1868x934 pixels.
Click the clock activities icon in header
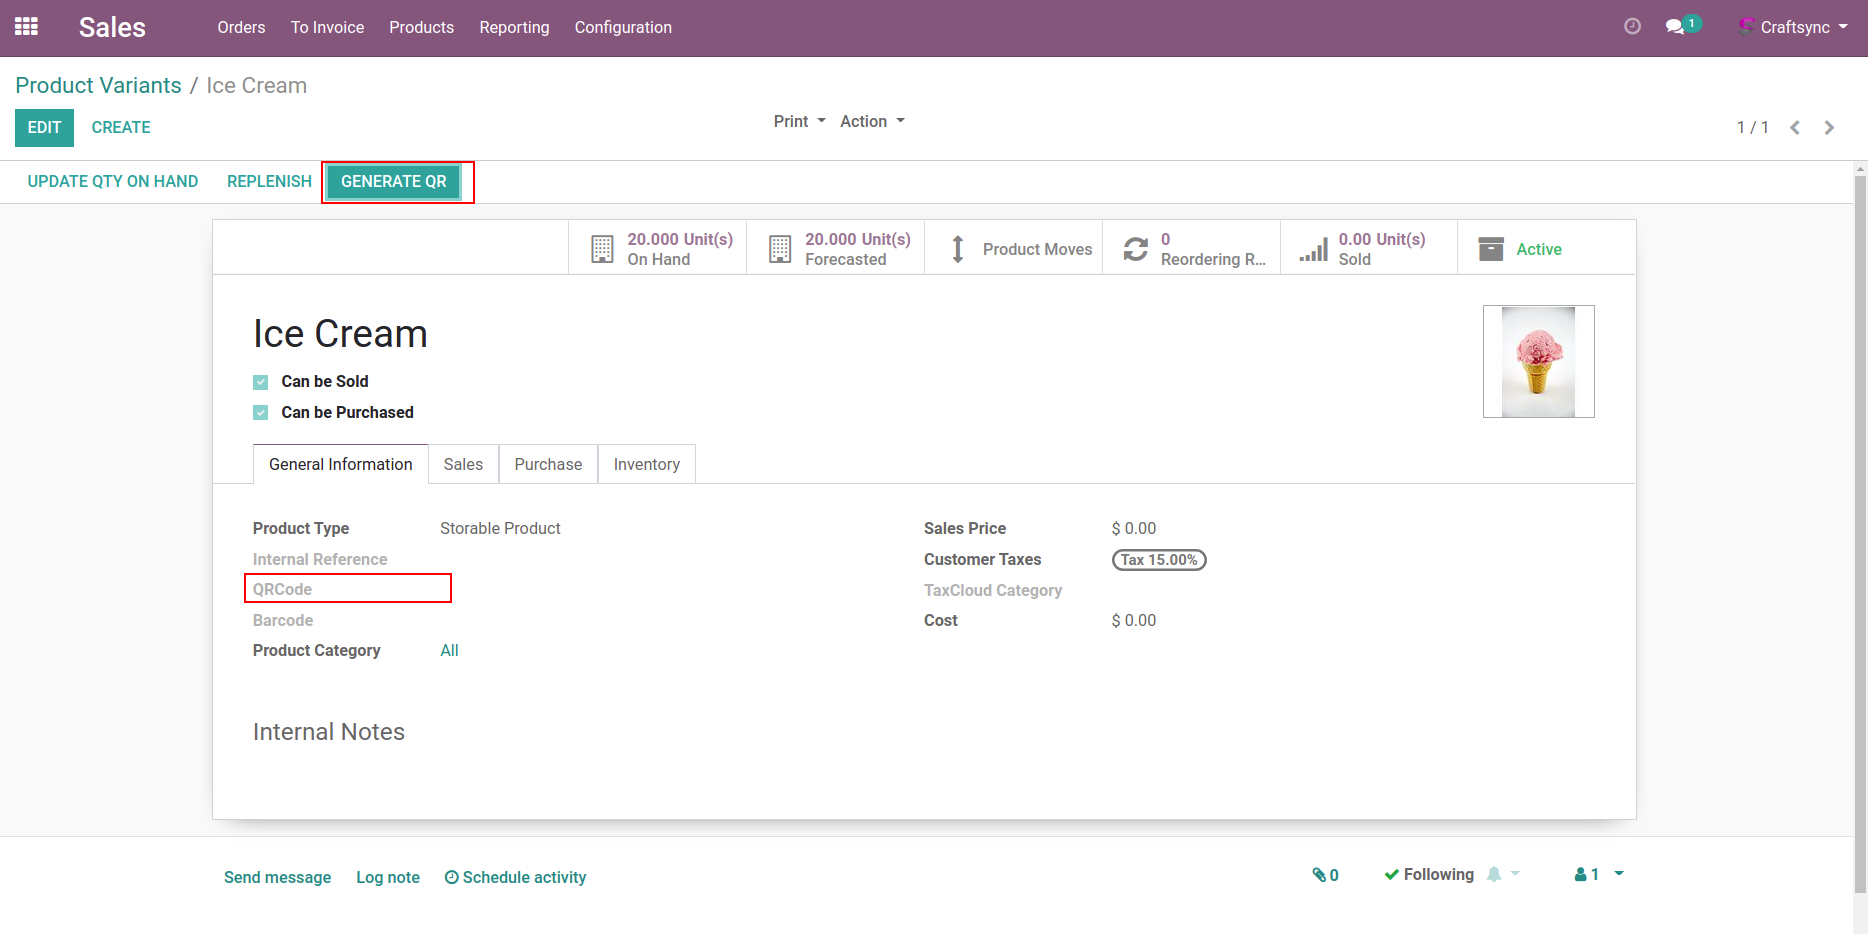(1632, 27)
